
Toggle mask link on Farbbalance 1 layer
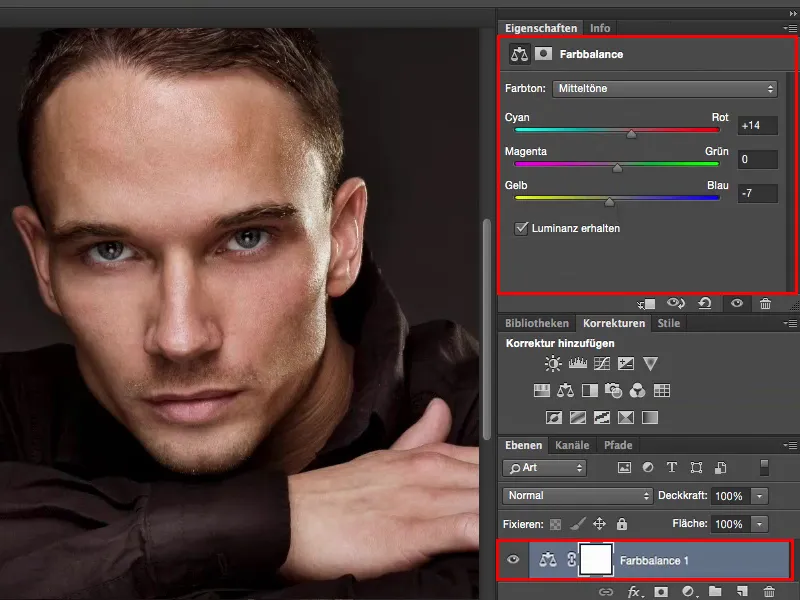[571, 560]
